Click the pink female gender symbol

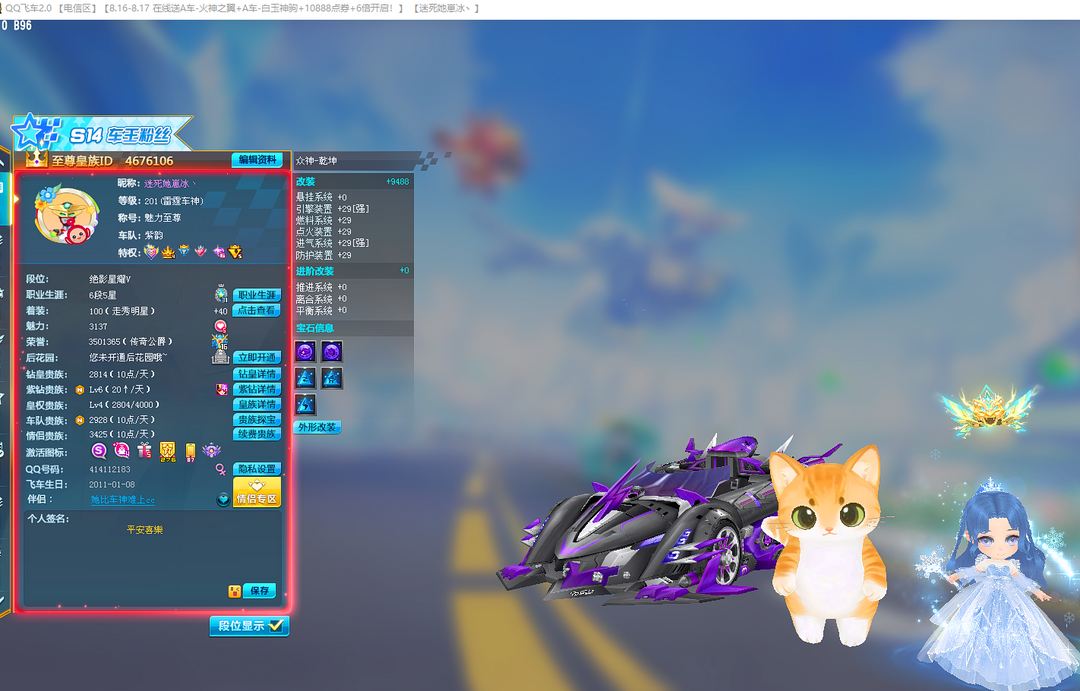point(220,469)
